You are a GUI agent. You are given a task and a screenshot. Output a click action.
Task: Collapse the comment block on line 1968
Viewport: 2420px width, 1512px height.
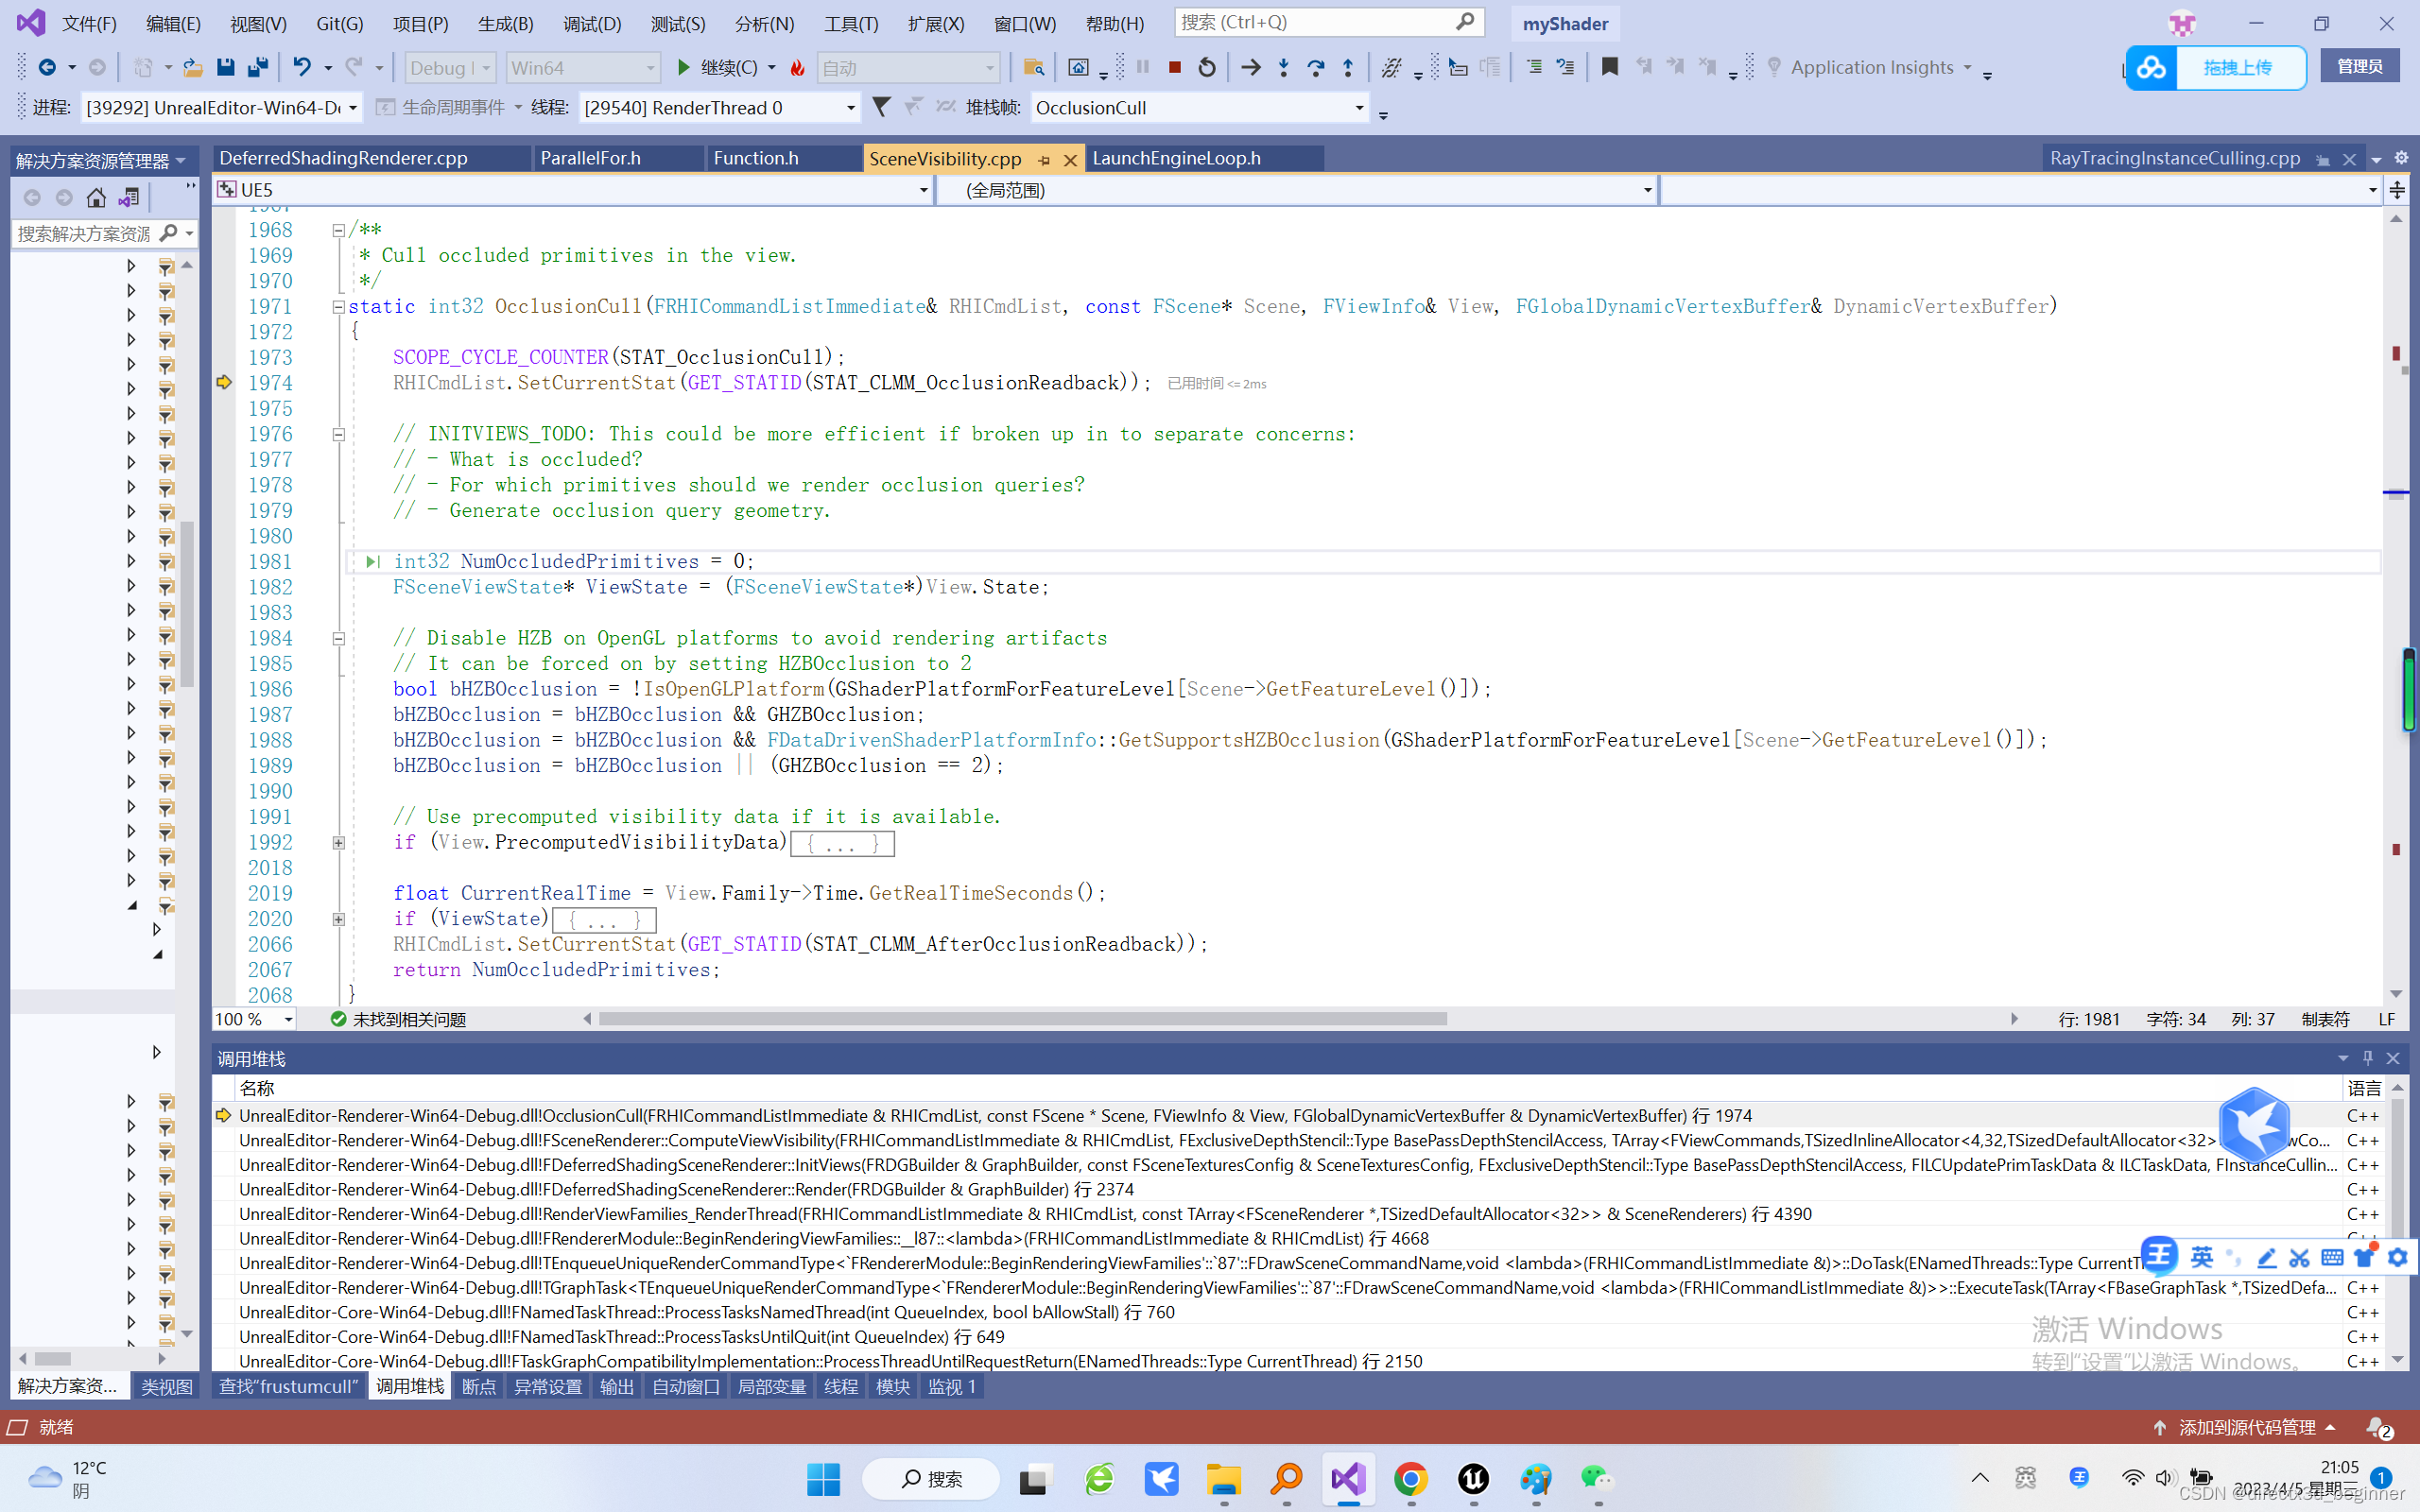[338, 230]
